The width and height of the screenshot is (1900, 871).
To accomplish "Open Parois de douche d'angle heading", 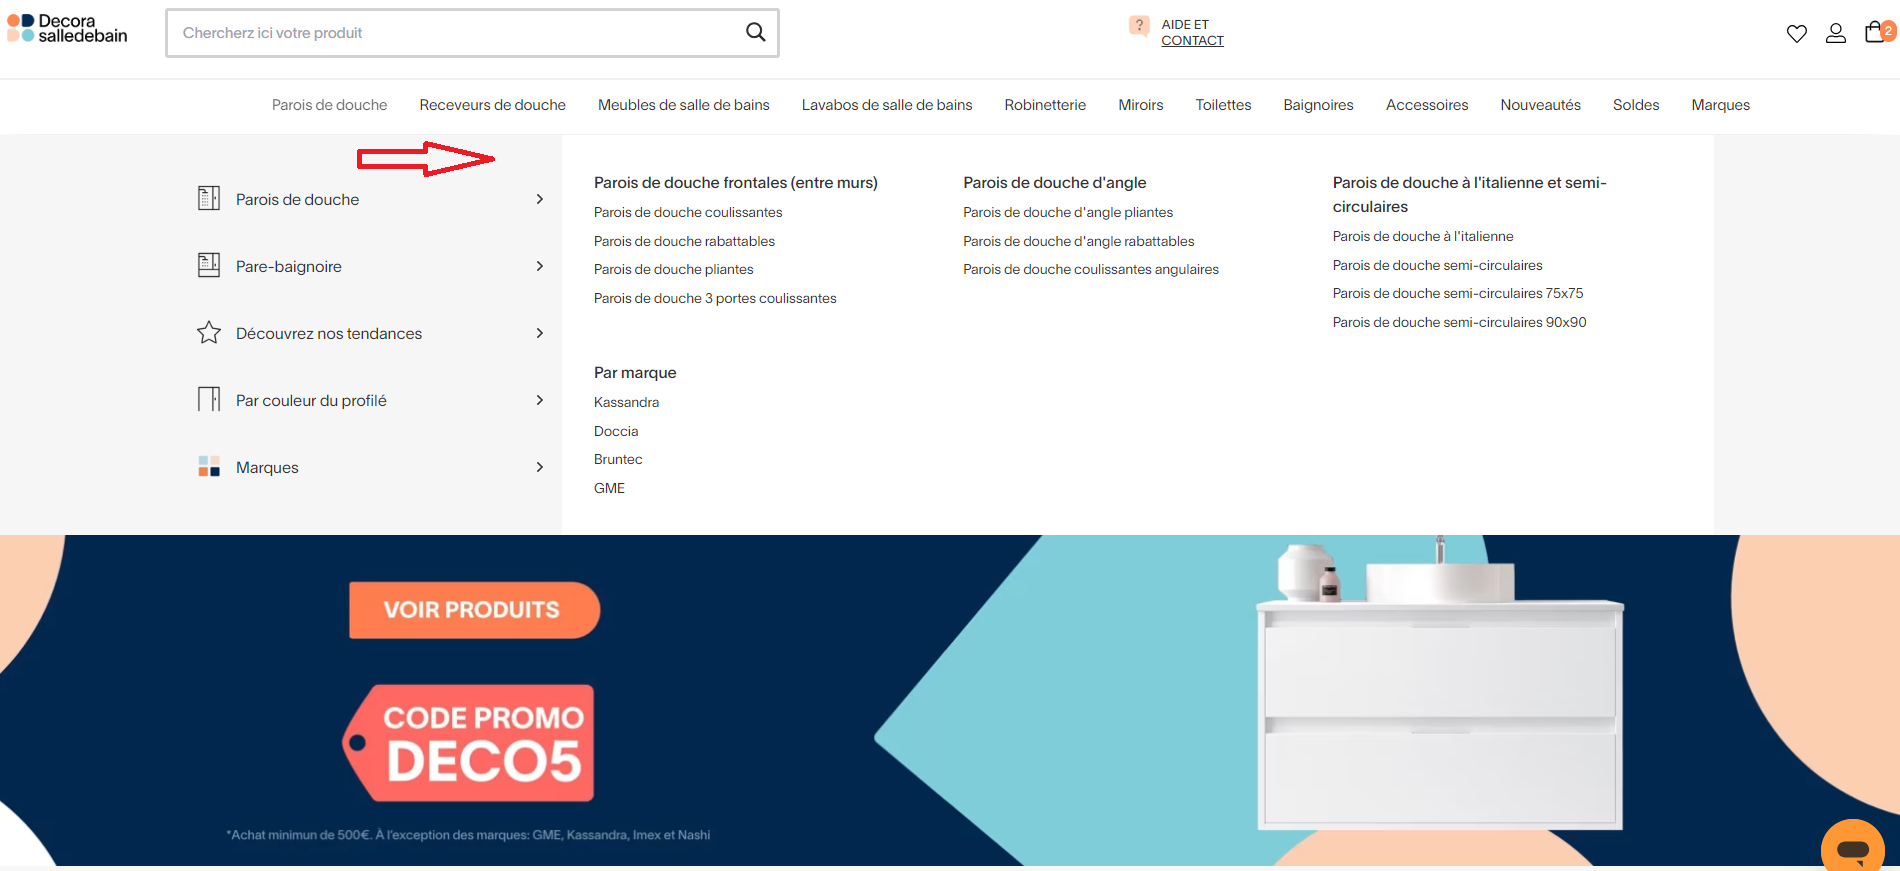I will pos(1054,182).
